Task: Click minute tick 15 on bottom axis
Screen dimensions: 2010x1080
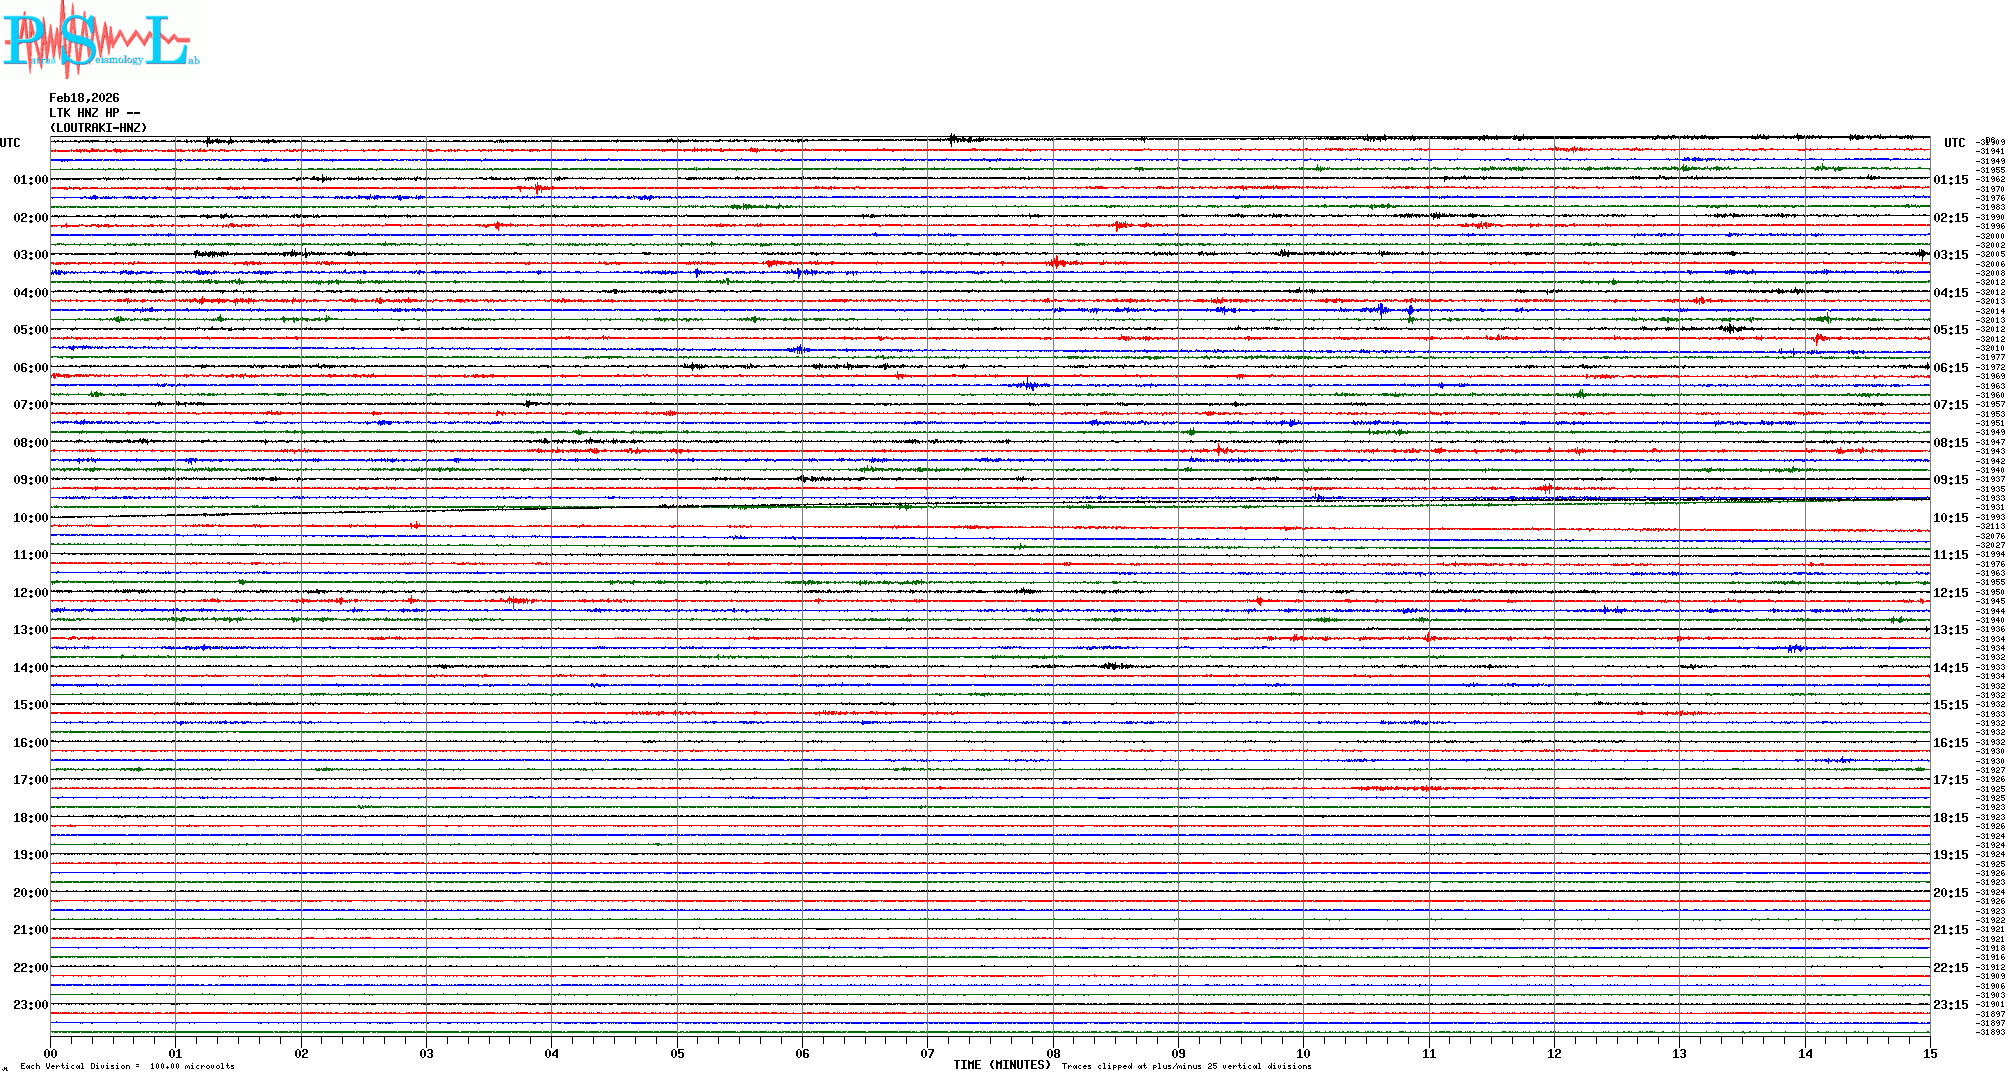Action: (1929, 1053)
